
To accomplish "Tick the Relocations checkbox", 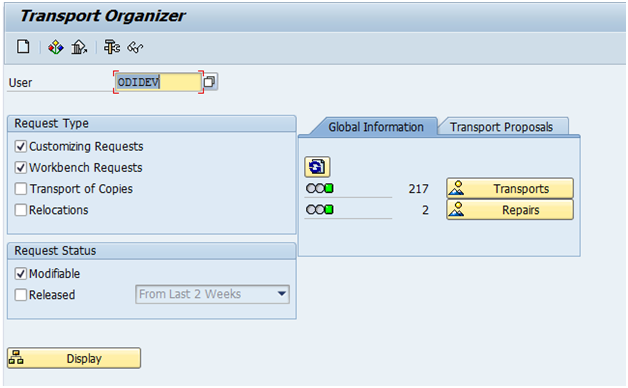I will 21,210.
